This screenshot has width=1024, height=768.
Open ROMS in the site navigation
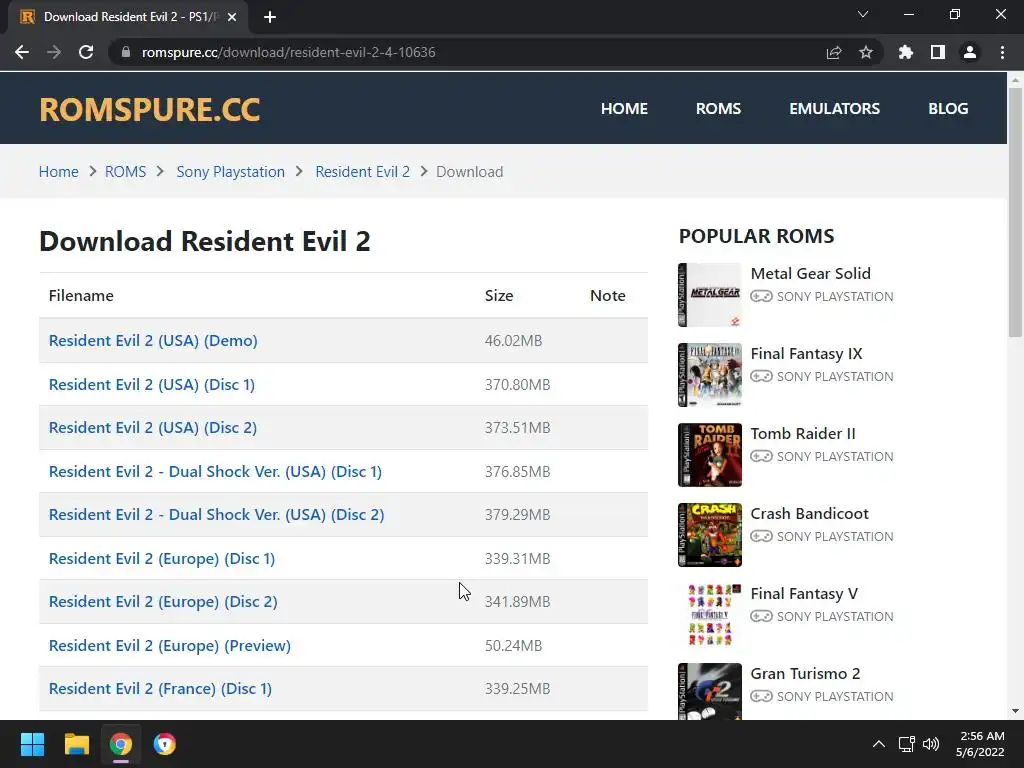coord(718,108)
